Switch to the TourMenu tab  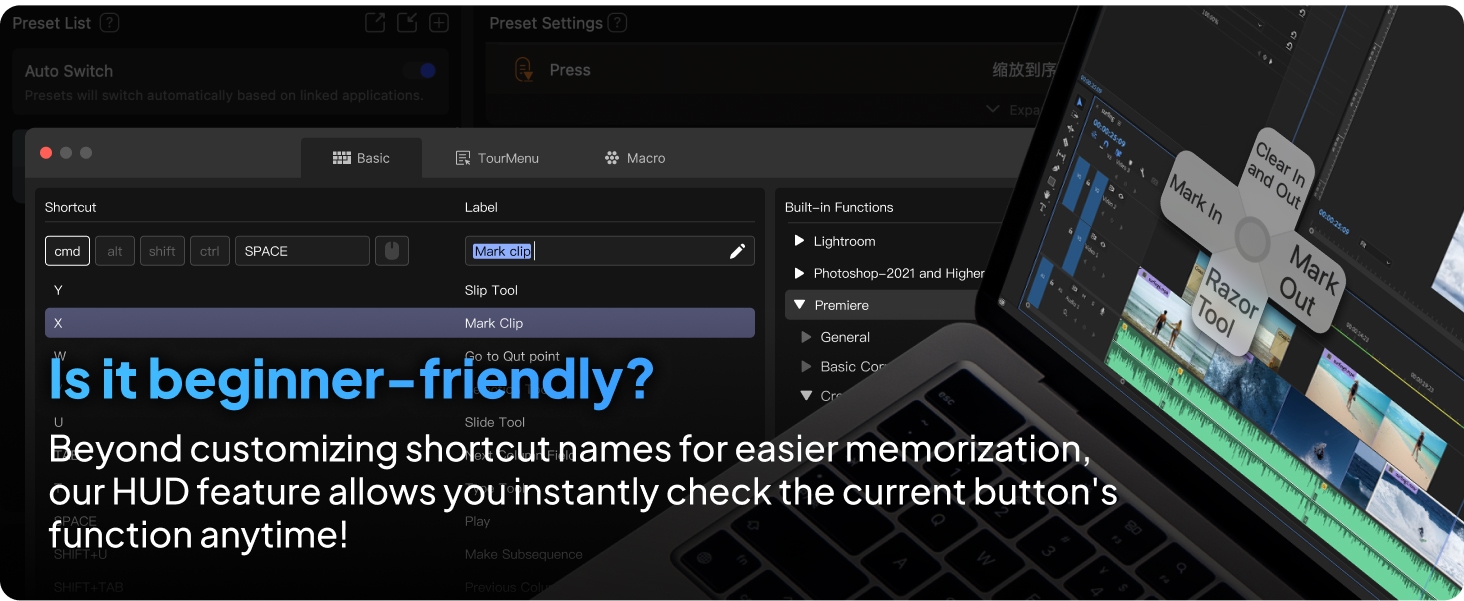497,158
